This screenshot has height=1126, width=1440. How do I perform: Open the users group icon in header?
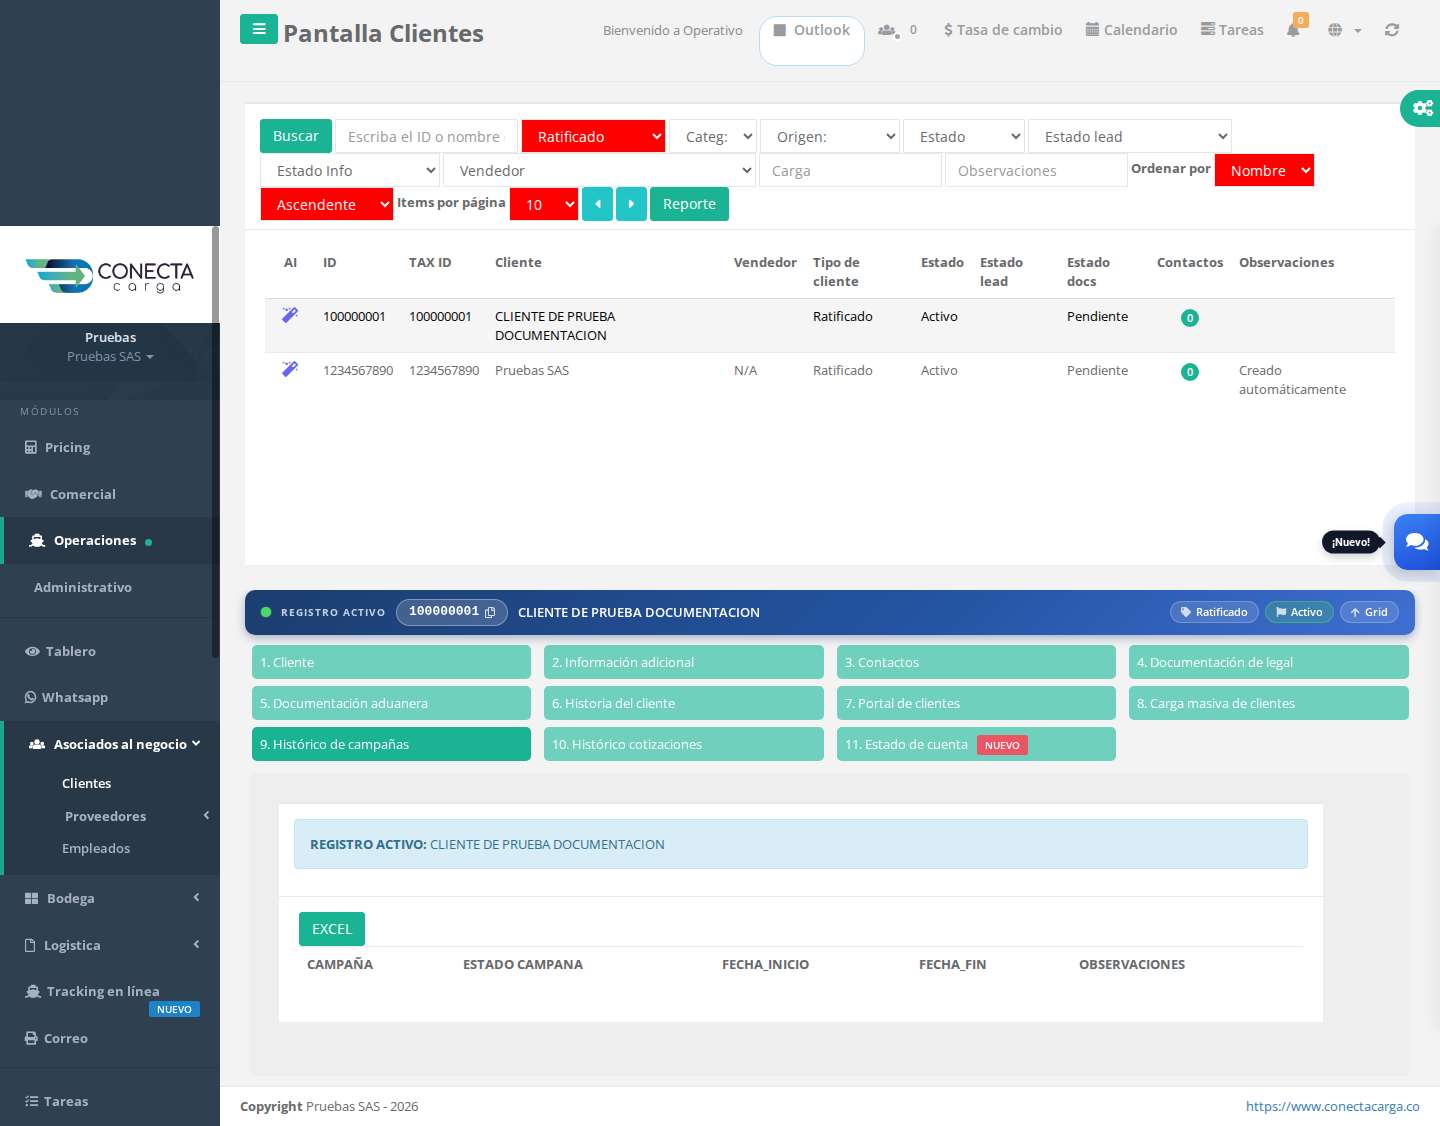pyautogui.click(x=888, y=30)
